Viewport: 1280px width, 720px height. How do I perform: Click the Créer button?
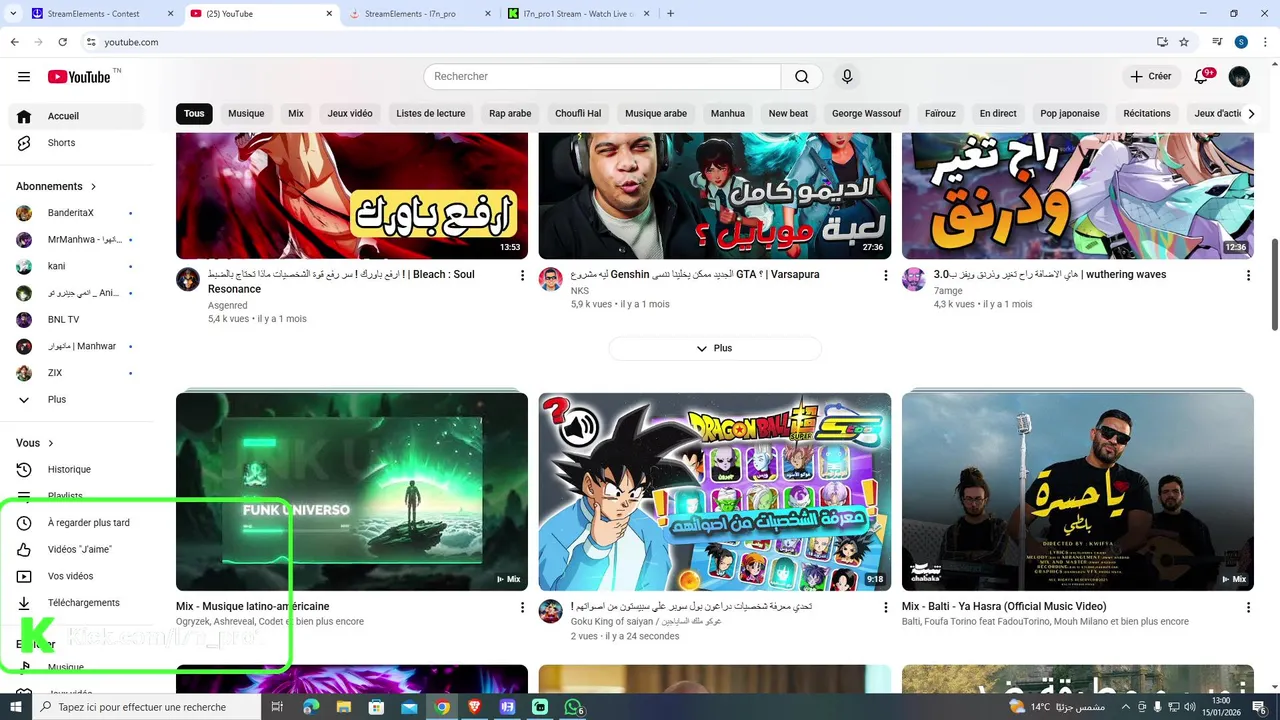pos(1150,77)
